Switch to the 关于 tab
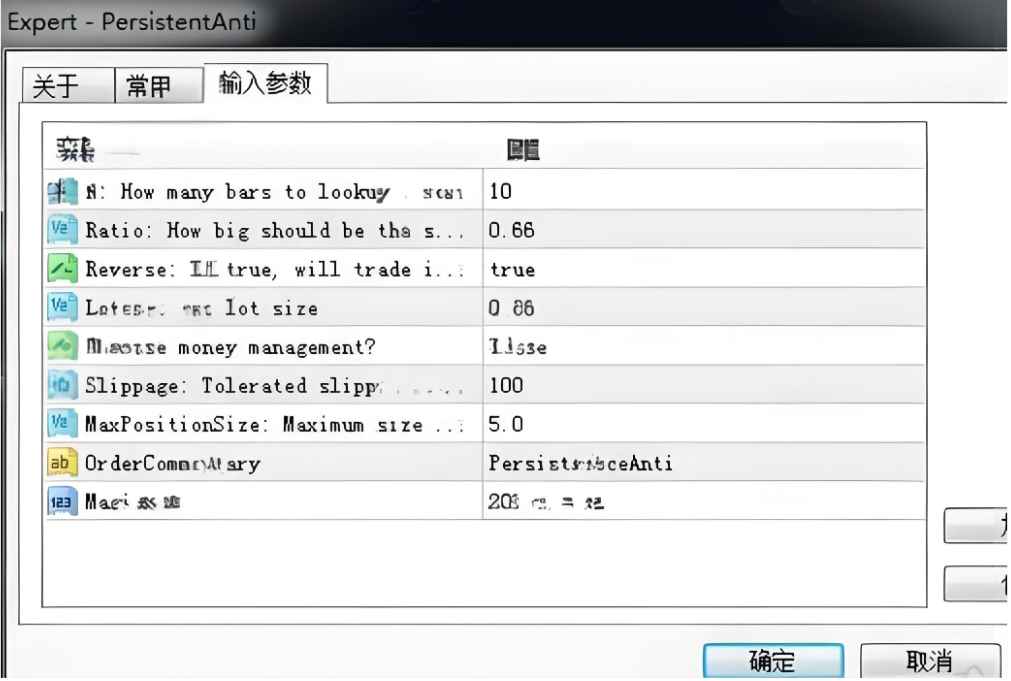1011x681 pixels. coord(56,87)
